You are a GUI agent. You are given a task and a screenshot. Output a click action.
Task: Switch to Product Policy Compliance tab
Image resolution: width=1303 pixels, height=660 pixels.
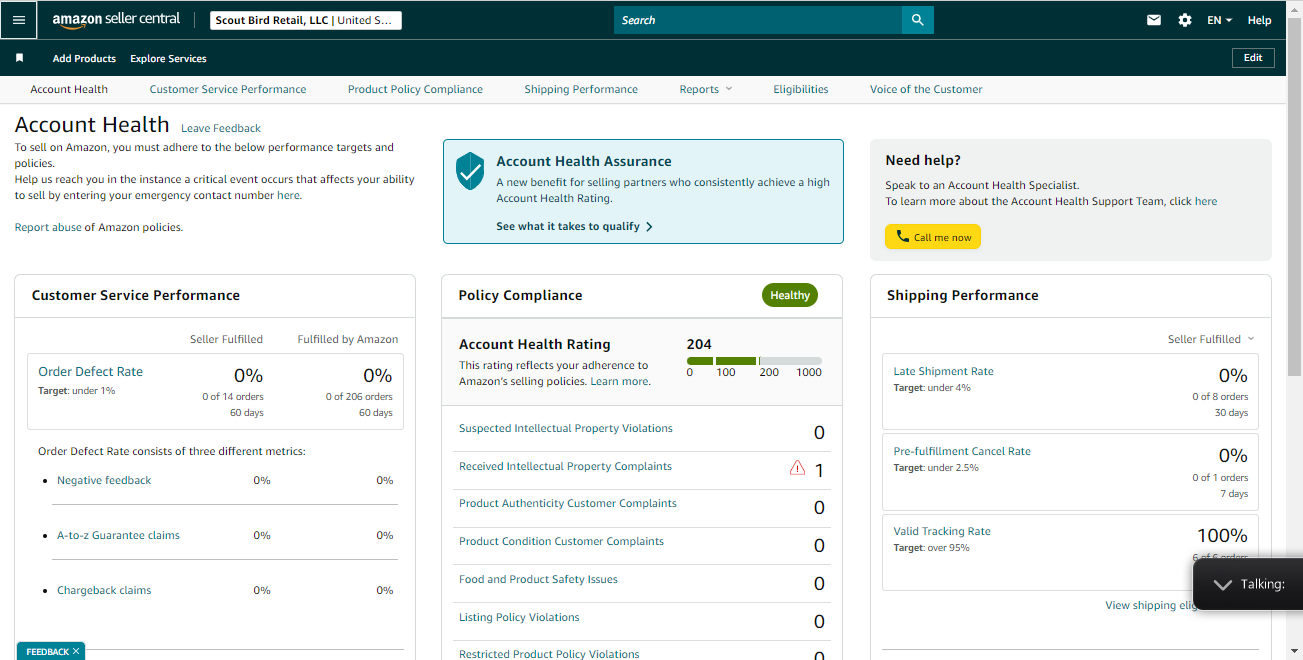point(415,89)
